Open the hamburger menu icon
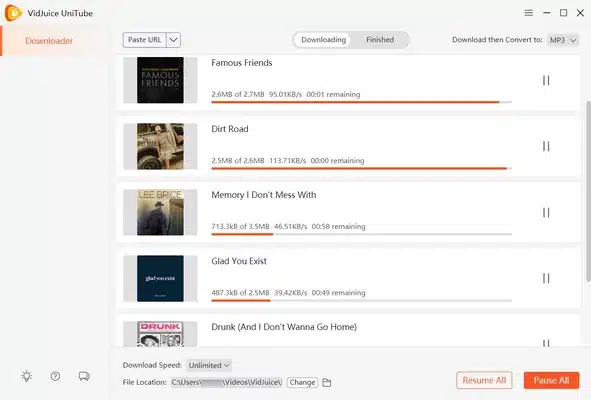 (528, 13)
